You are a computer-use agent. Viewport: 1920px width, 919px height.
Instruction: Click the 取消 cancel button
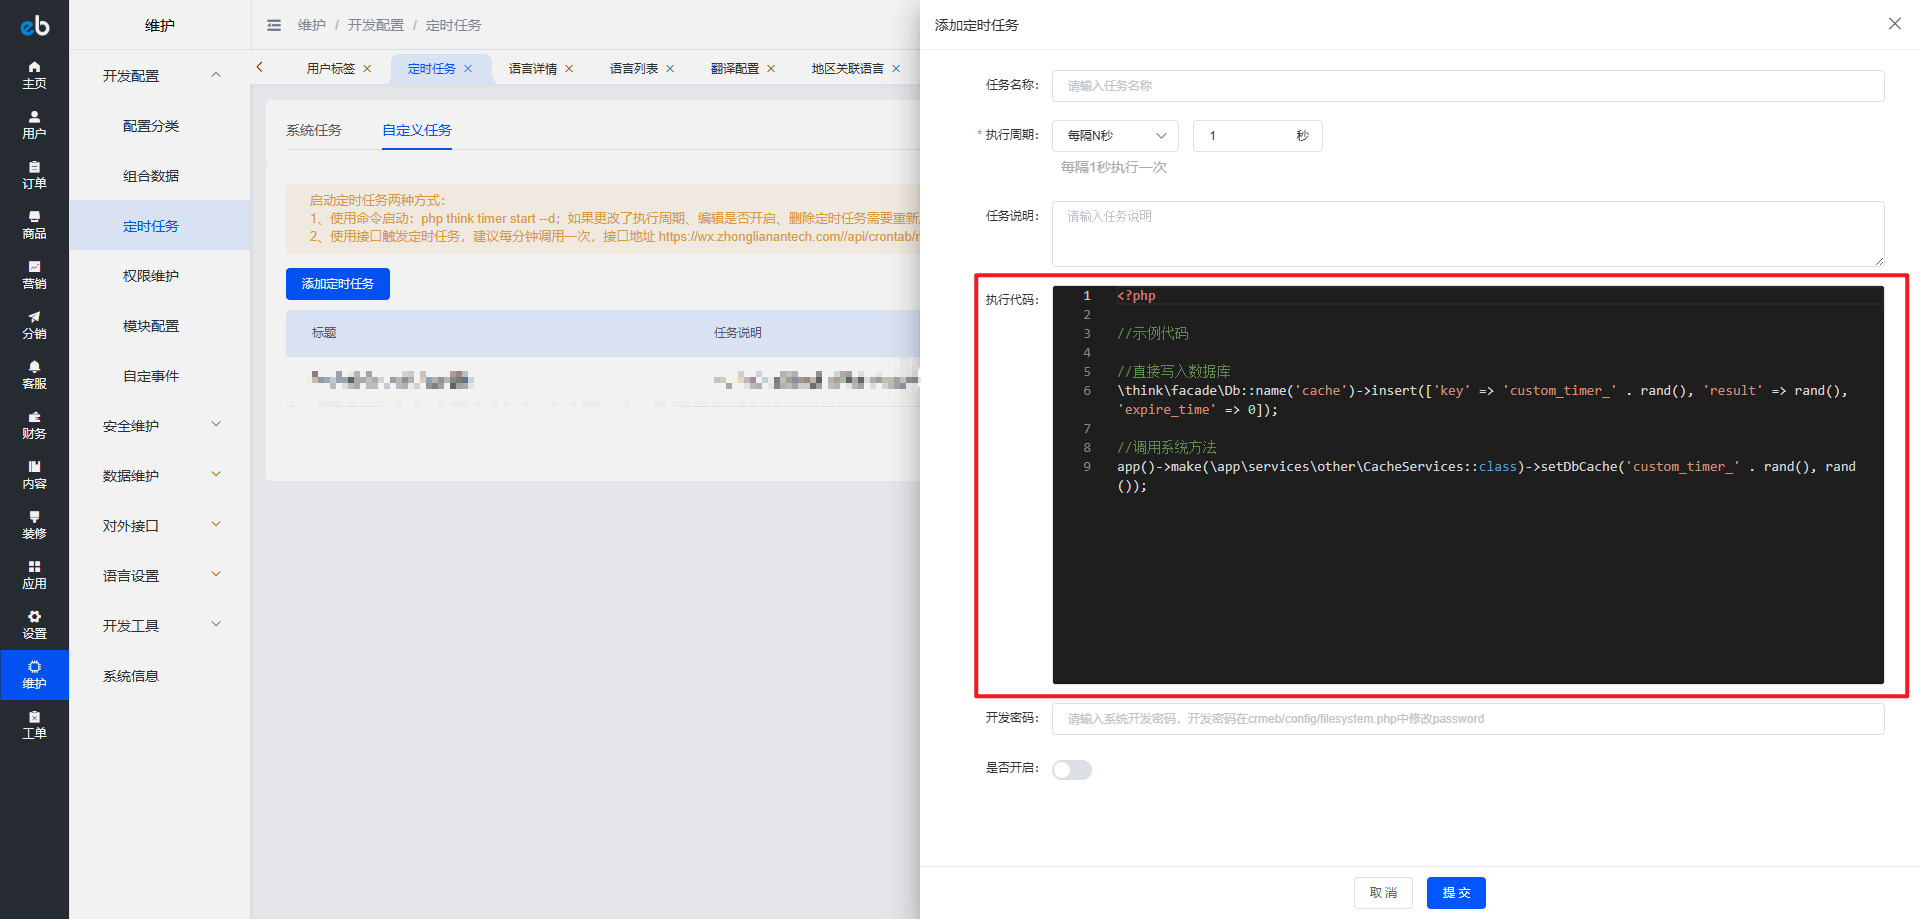tap(1383, 893)
